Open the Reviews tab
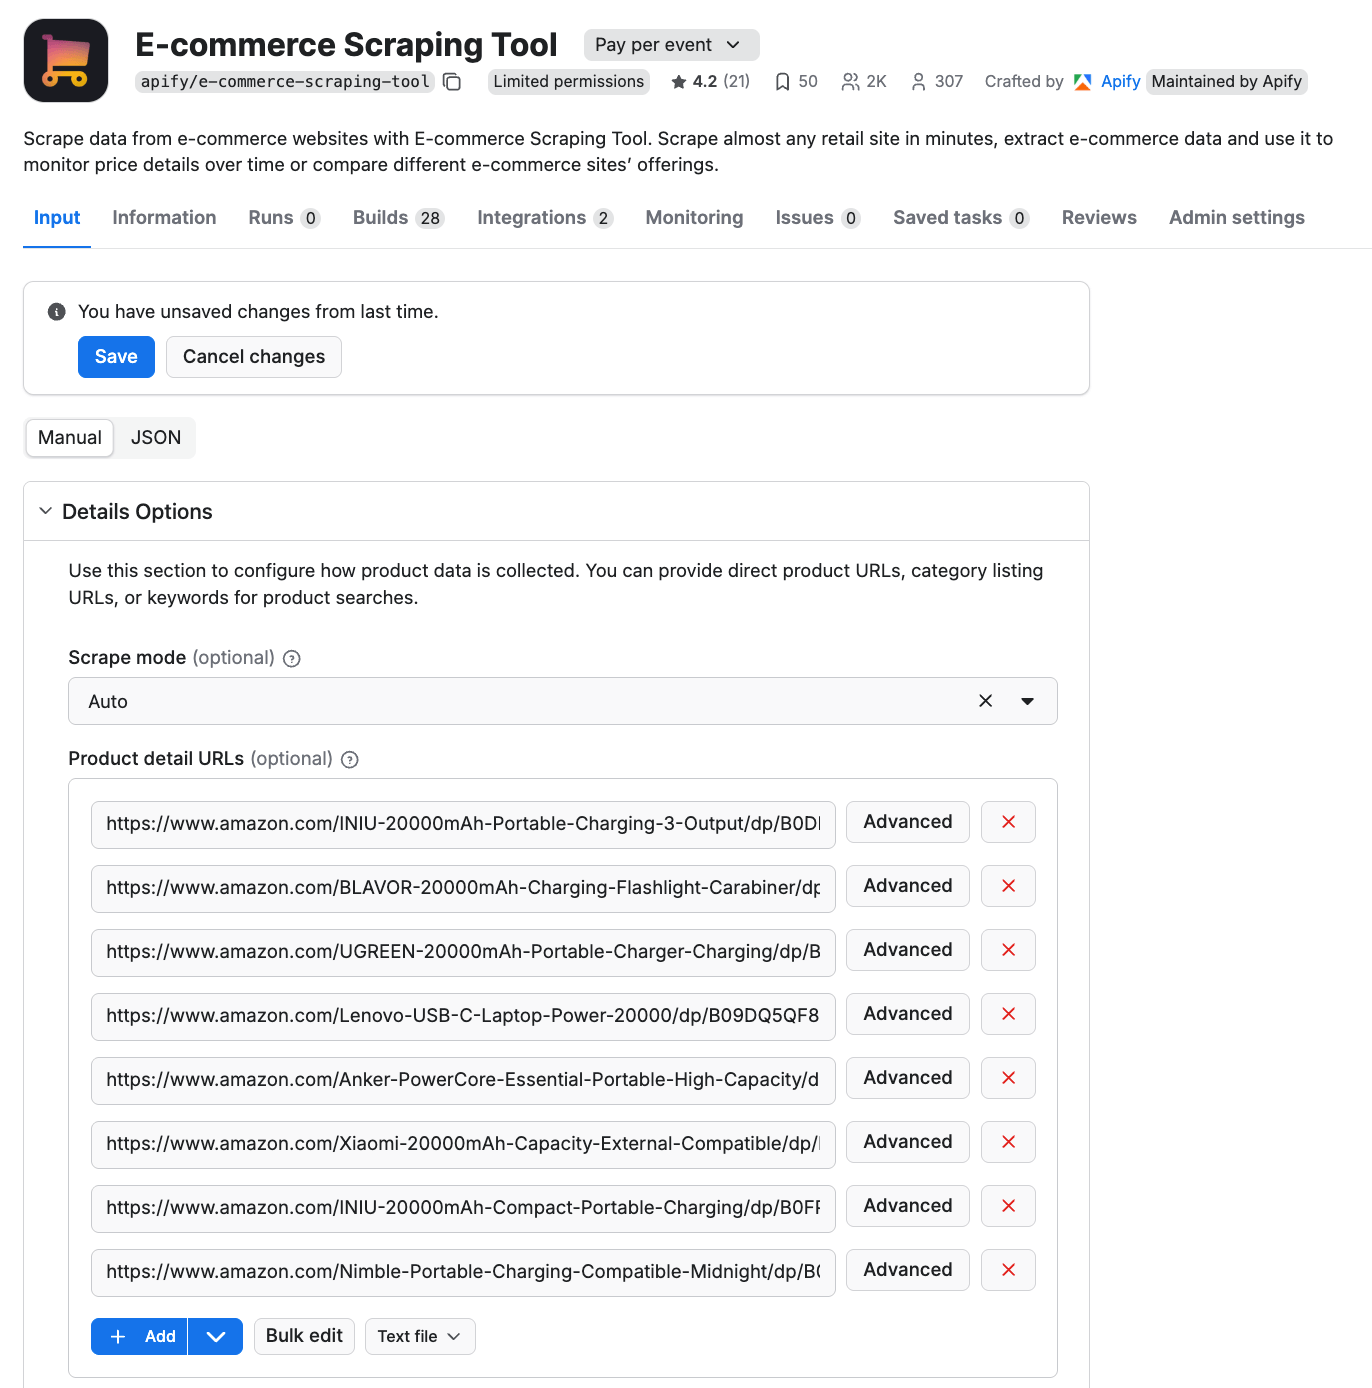This screenshot has height=1388, width=1372. 1099,217
